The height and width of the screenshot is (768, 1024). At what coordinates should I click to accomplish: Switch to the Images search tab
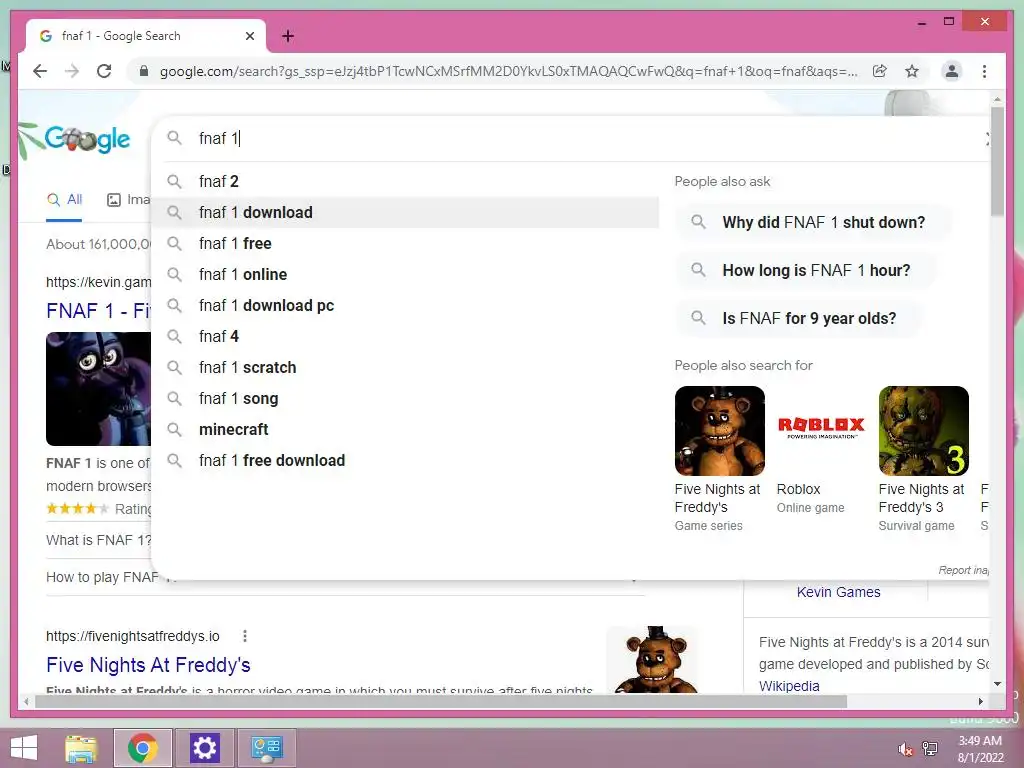click(129, 199)
